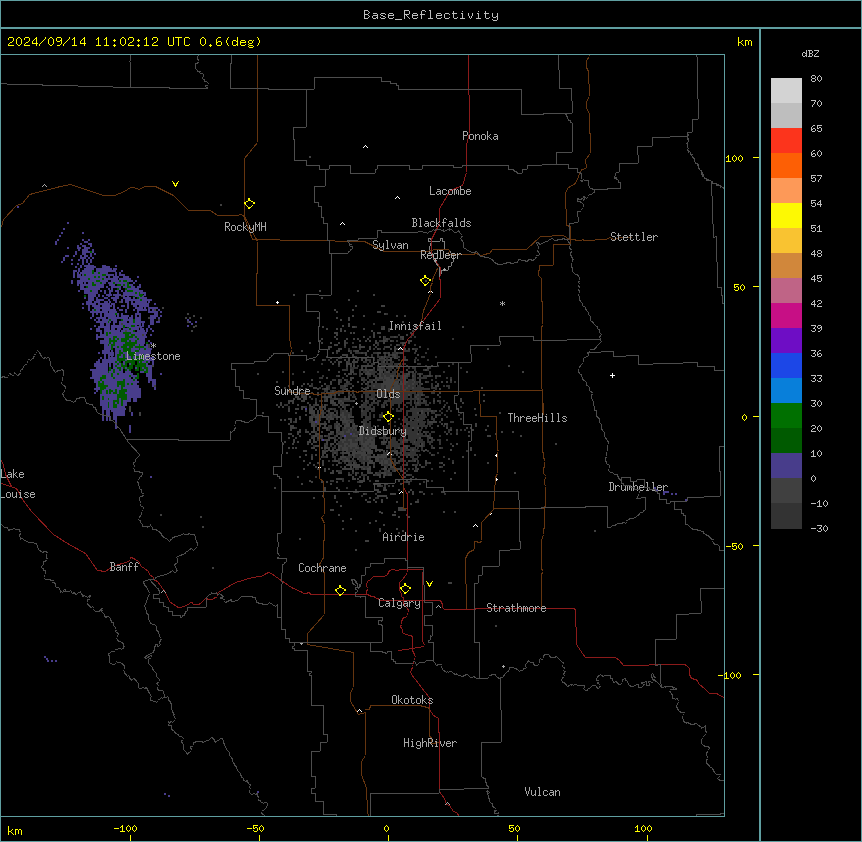This screenshot has height=842, width=862.
Task: Click the Didsbury town label
Action: pos(383,431)
